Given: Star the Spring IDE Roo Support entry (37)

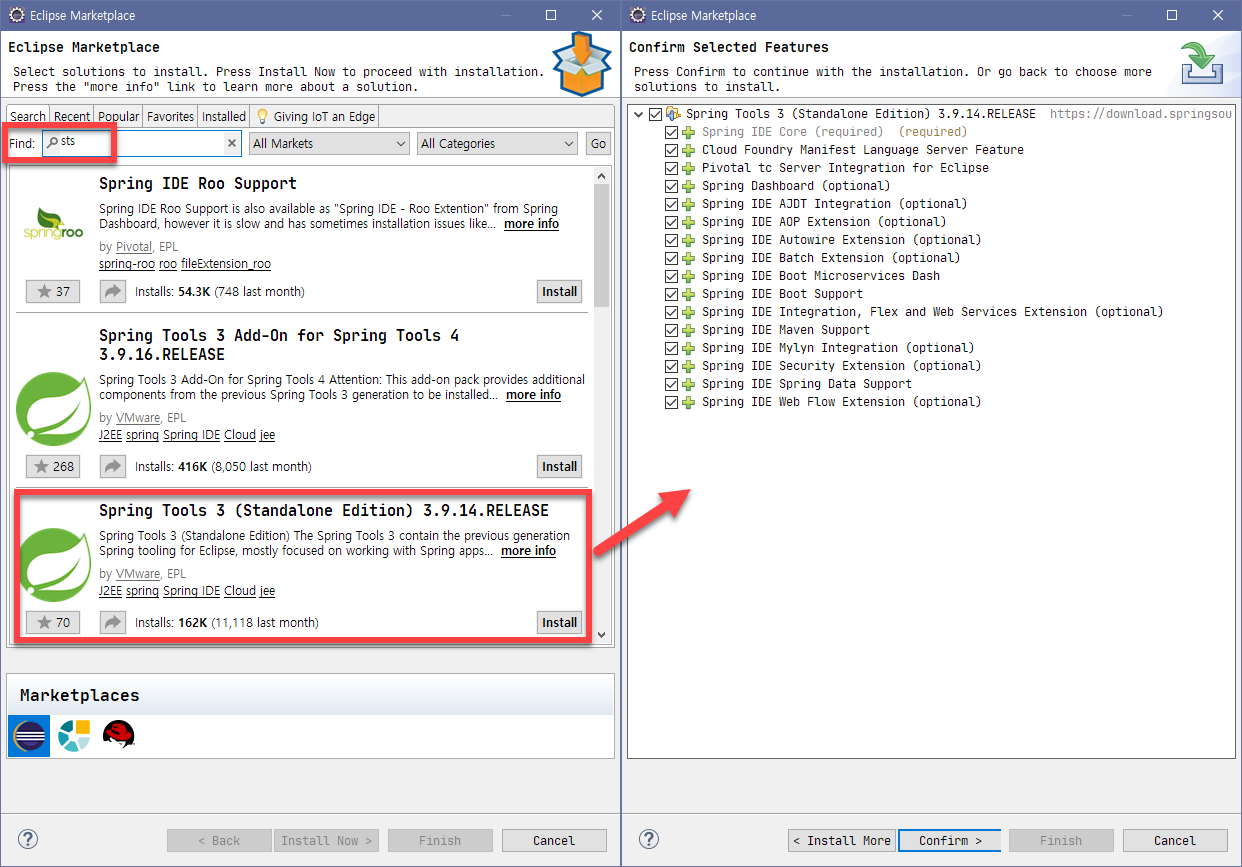Looking at the screenshot, I should (x=52, y=292).
